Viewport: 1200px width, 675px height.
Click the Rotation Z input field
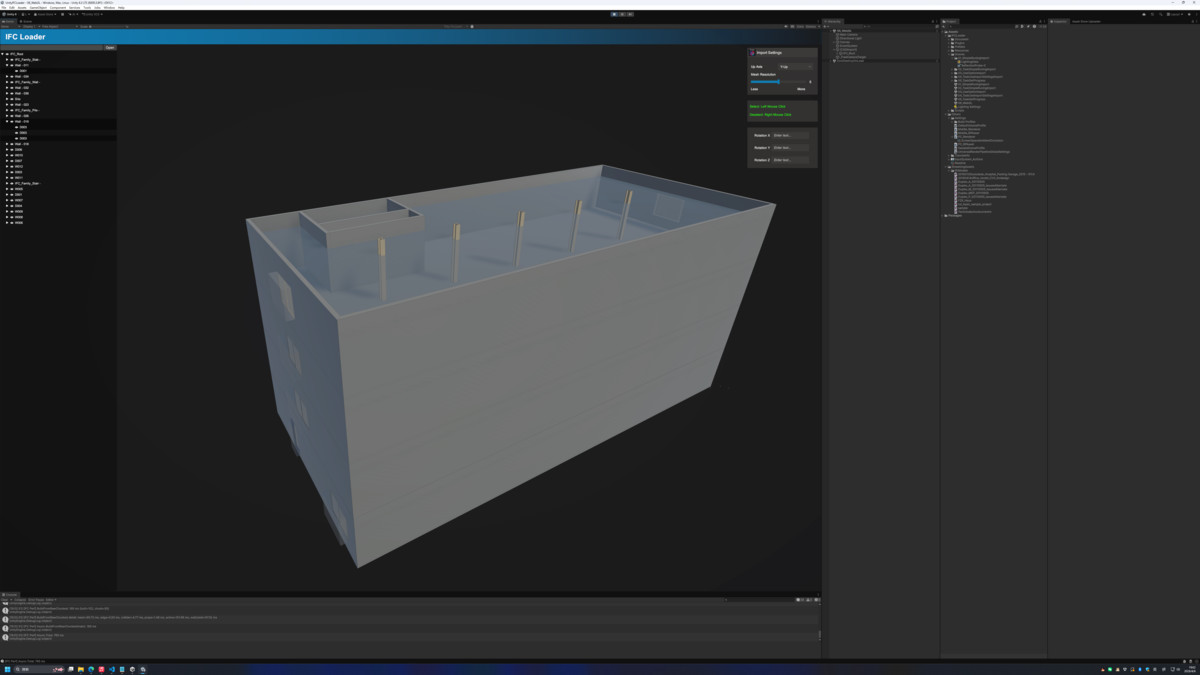(x=790, y=160)
